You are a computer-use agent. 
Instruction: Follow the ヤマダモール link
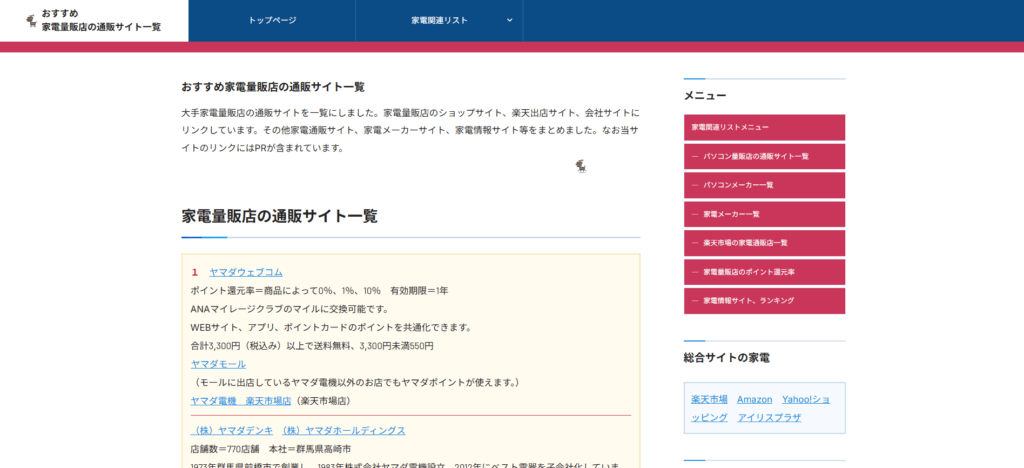pyautogui.click(x=218, y=364)
